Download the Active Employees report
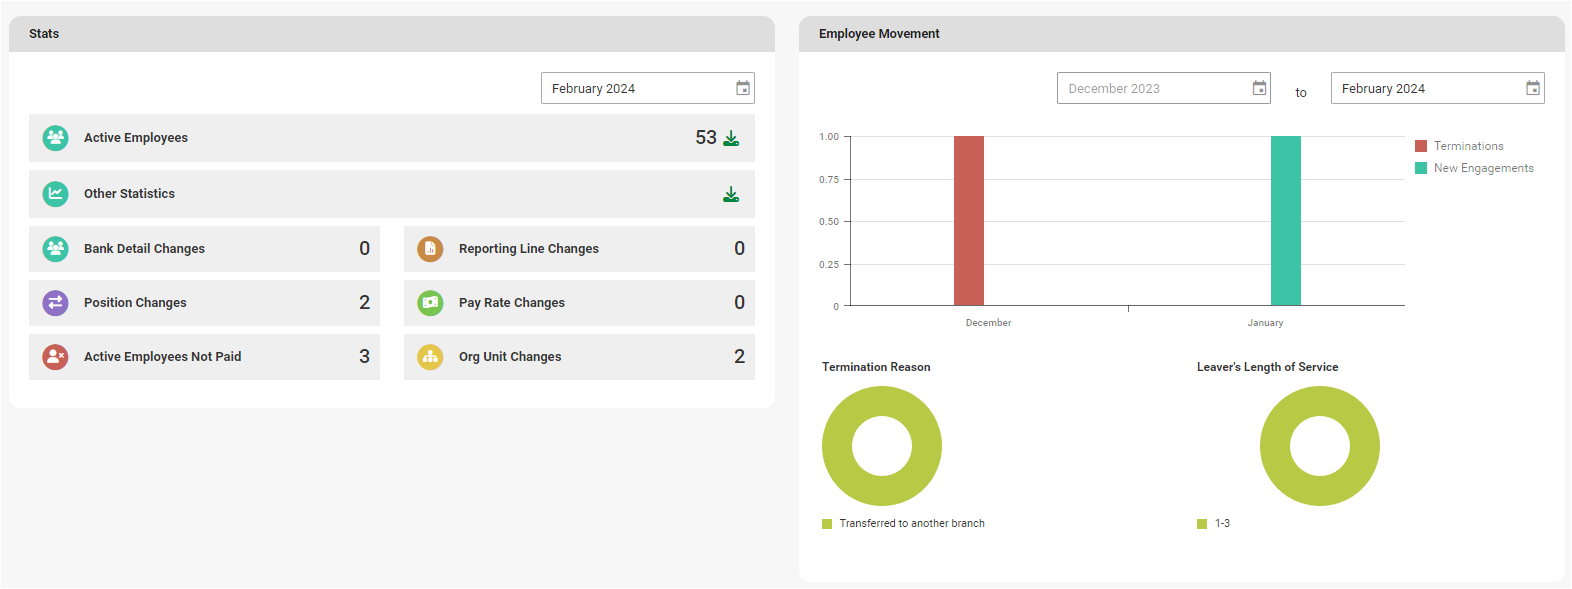 731,138
